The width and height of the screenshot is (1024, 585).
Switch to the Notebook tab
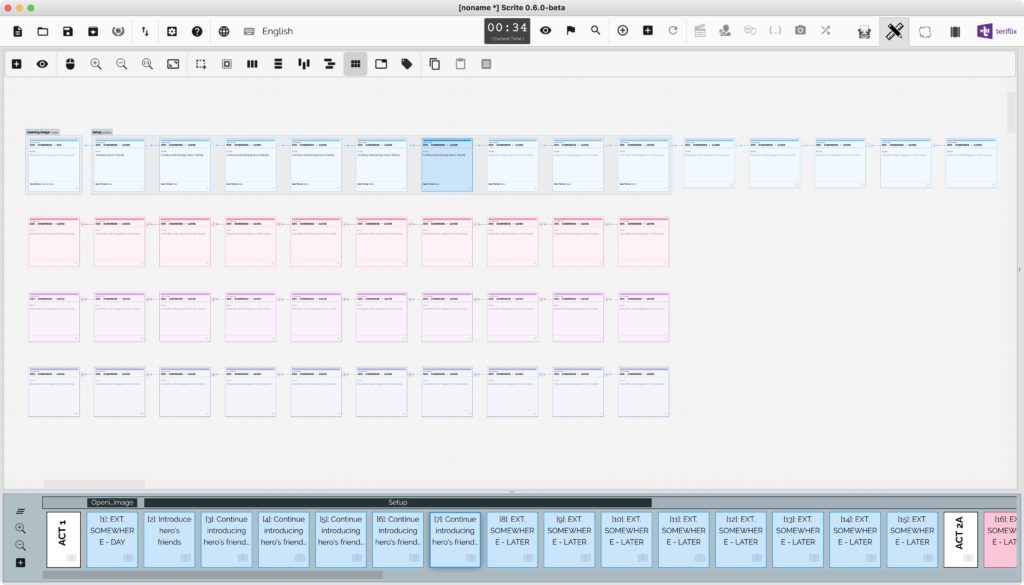point(925,31)
